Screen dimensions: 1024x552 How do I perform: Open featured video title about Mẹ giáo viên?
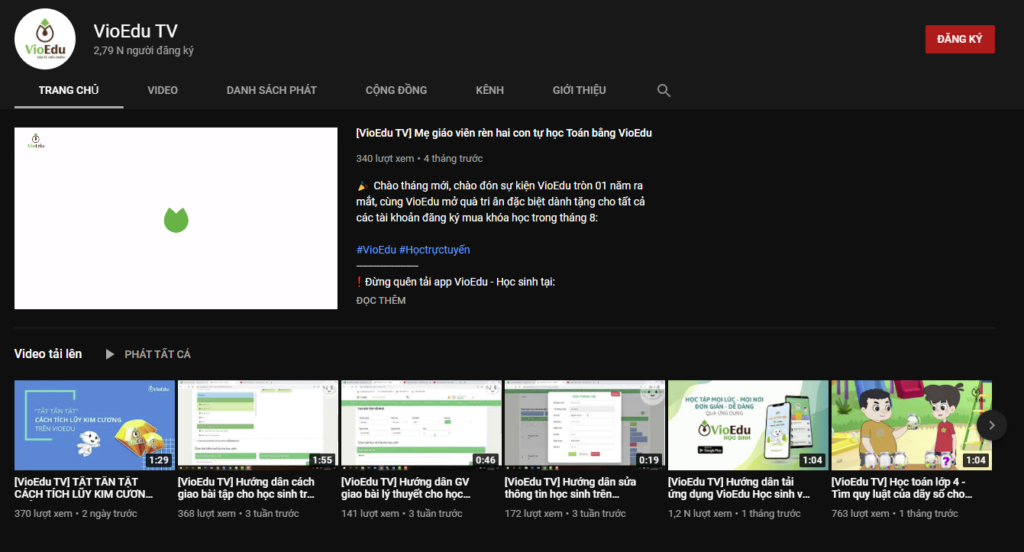(504, 133)
